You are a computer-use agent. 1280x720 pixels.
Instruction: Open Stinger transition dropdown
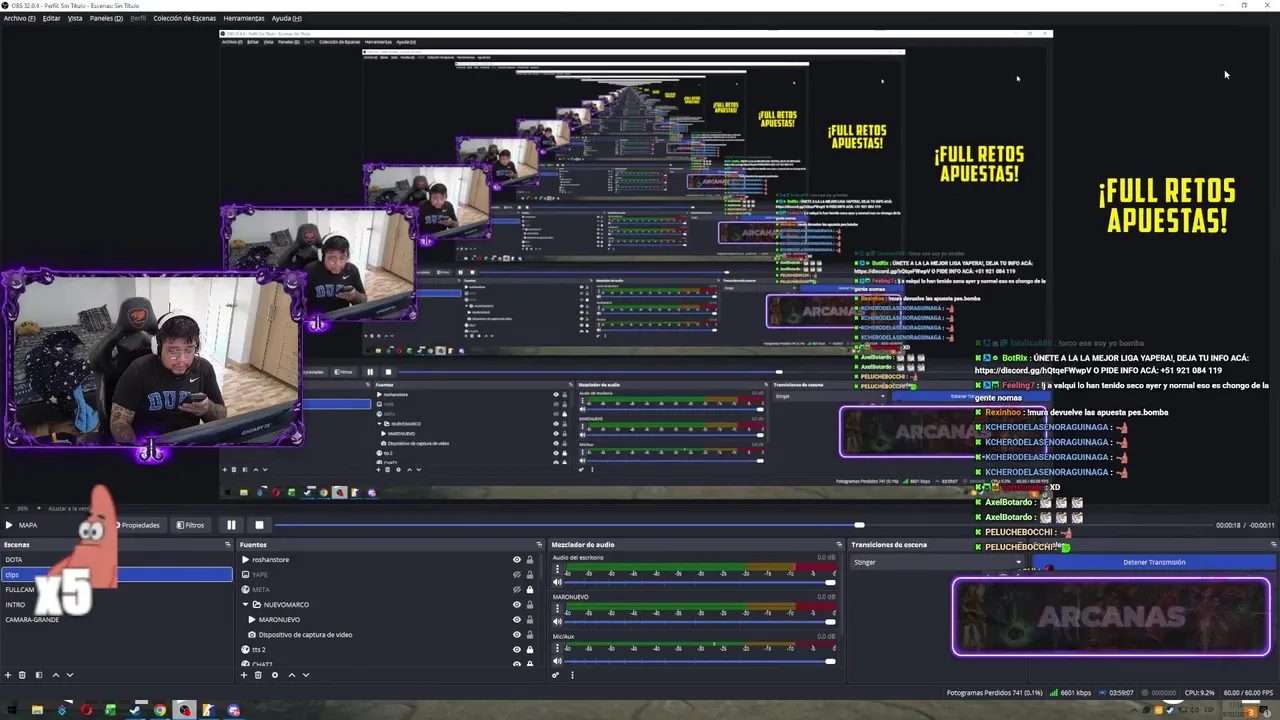coord(937,562)
